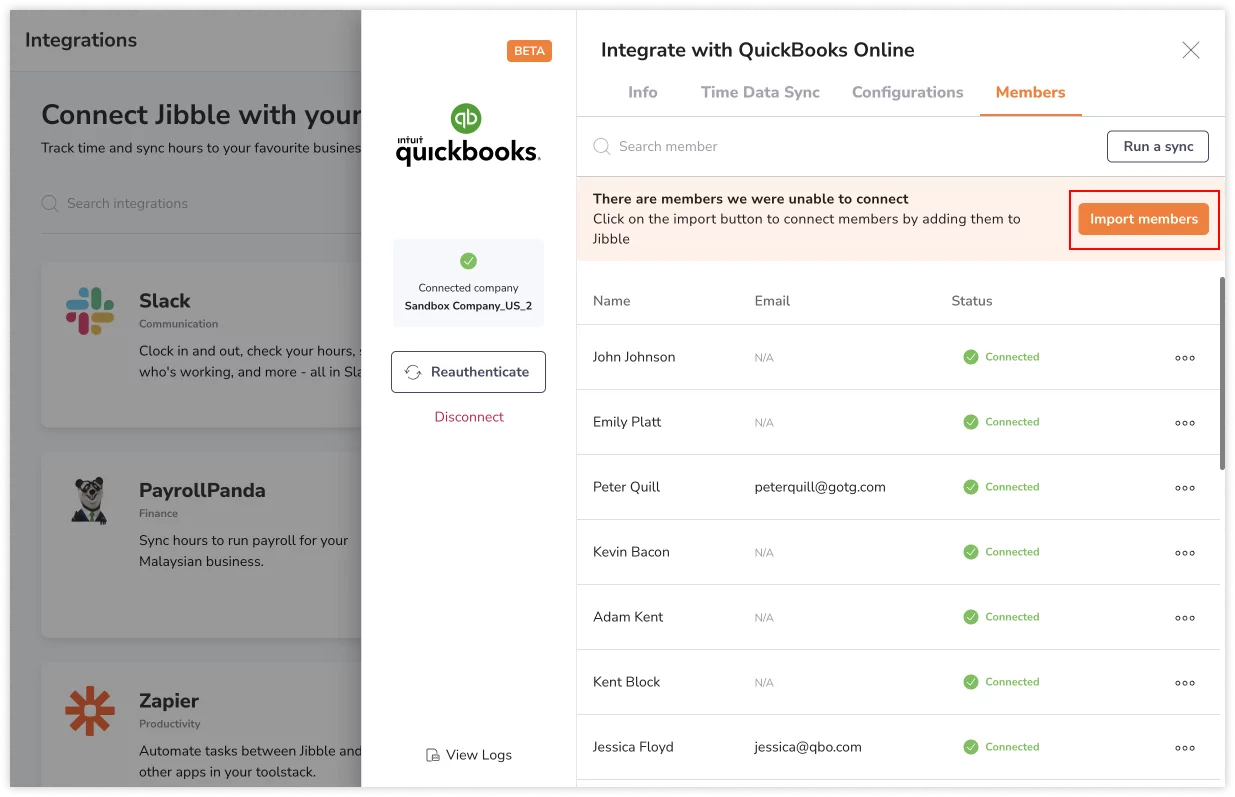Select the Jessica Floyd name
The width and height of the screenshot is (1235, 797).
coord(633,747)
